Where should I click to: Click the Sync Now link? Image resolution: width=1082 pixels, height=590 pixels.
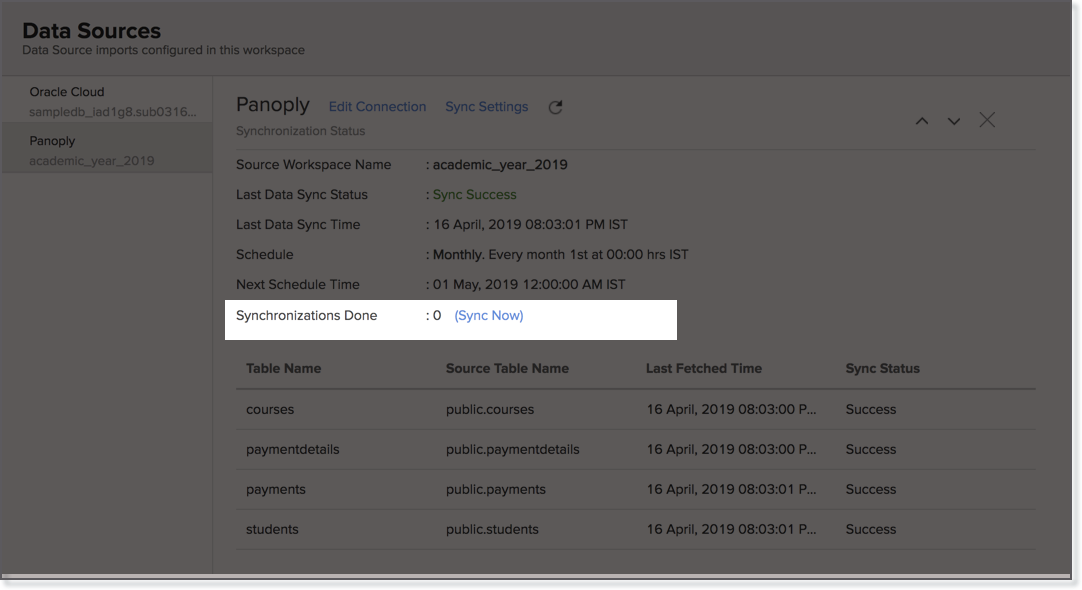[489, 315]
